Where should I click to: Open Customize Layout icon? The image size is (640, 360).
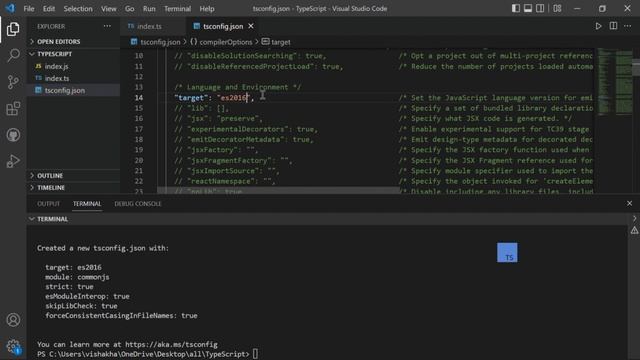pos(557,8)
